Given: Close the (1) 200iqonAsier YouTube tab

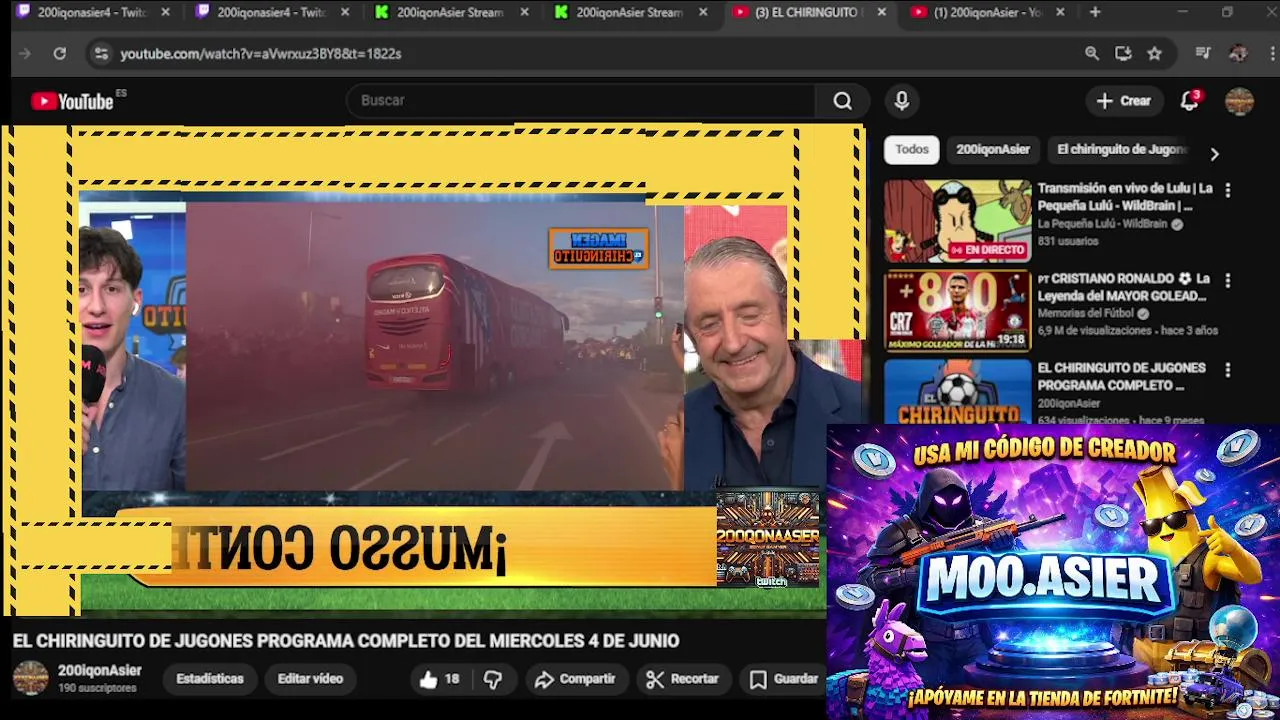Looking at the screenshot, I should pyautogui.click(x=1060, y=12).
